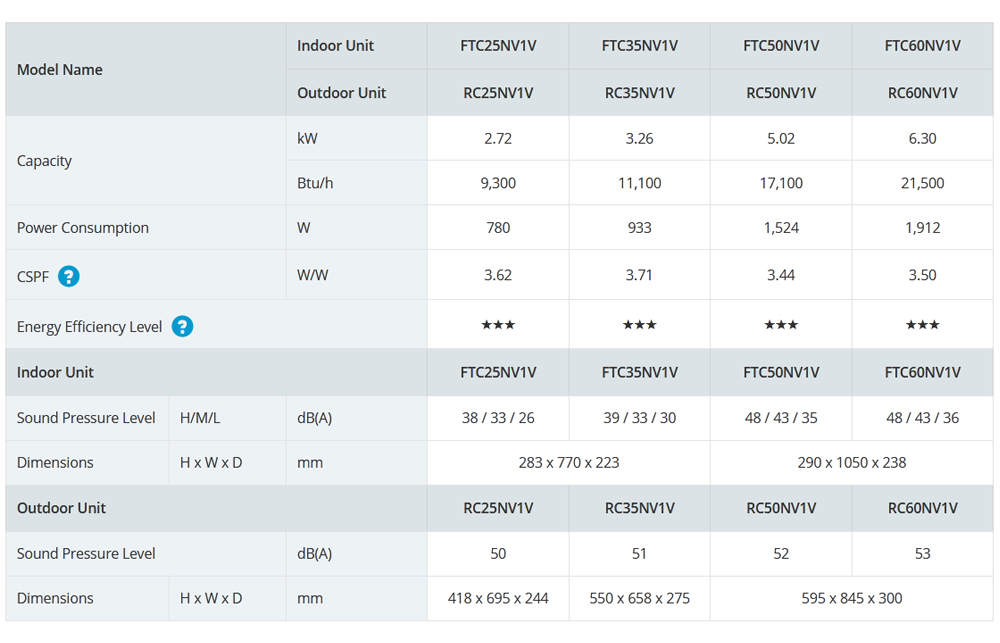Viewport: 1000px width, 643px height.
Task: Select the outdoor sound pressure value 53
Action: pos(923,554)
